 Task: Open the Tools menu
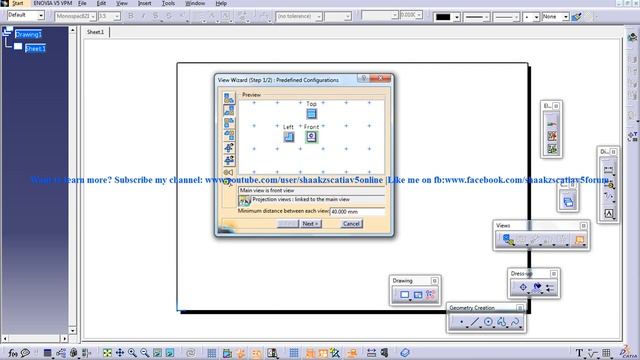coord(168,3)
